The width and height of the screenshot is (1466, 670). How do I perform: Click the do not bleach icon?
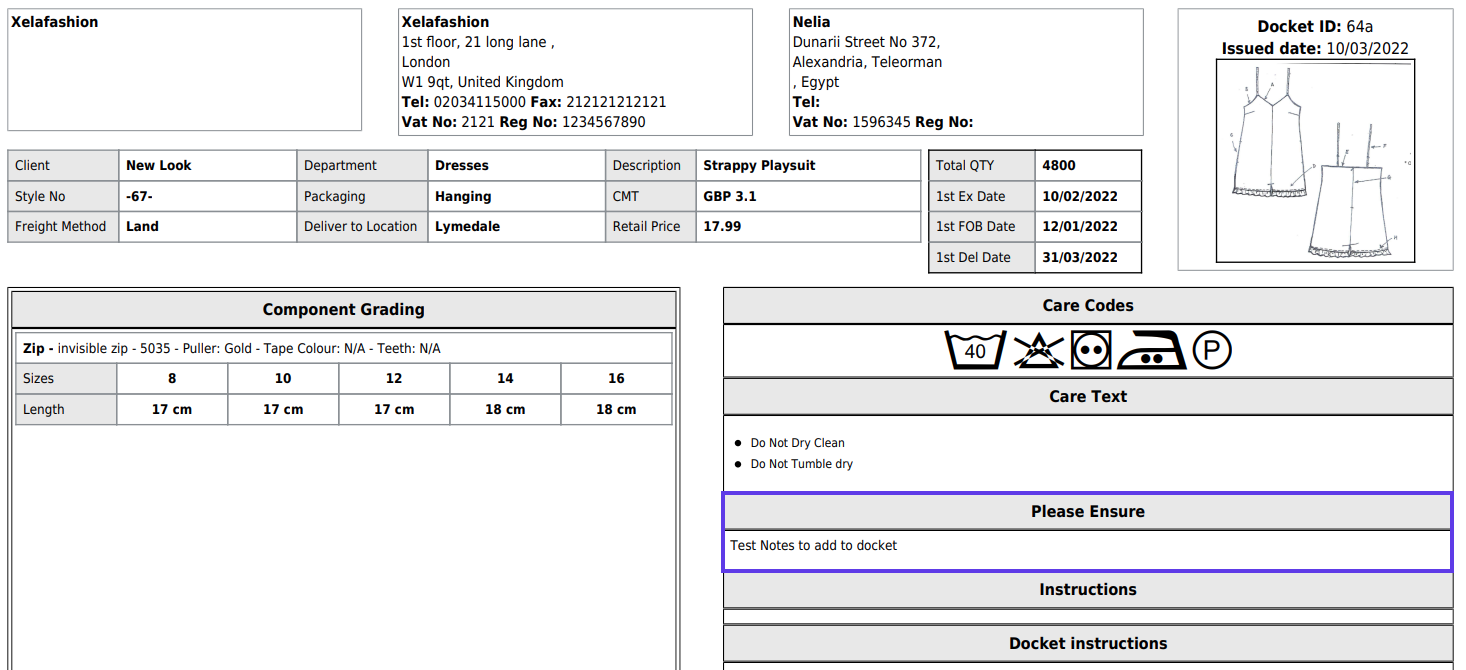[x=1038, y=351]
